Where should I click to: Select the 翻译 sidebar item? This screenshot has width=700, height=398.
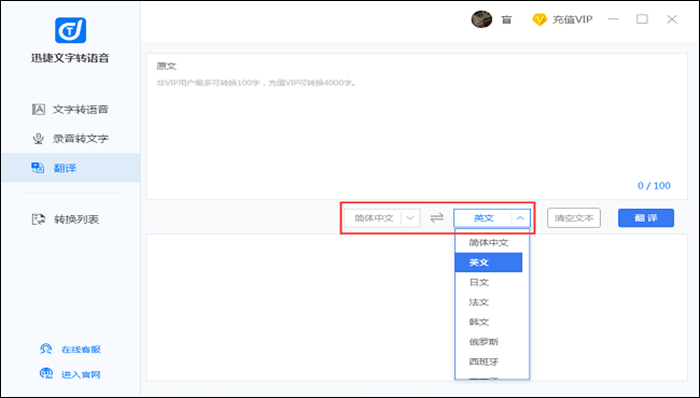[x=71, y=168]
